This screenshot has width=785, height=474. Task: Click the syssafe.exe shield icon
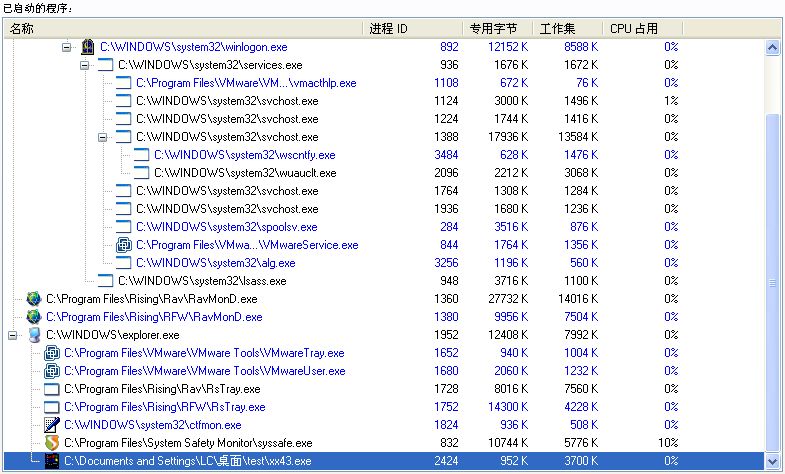pyautogui.click(x=52, y=443)
